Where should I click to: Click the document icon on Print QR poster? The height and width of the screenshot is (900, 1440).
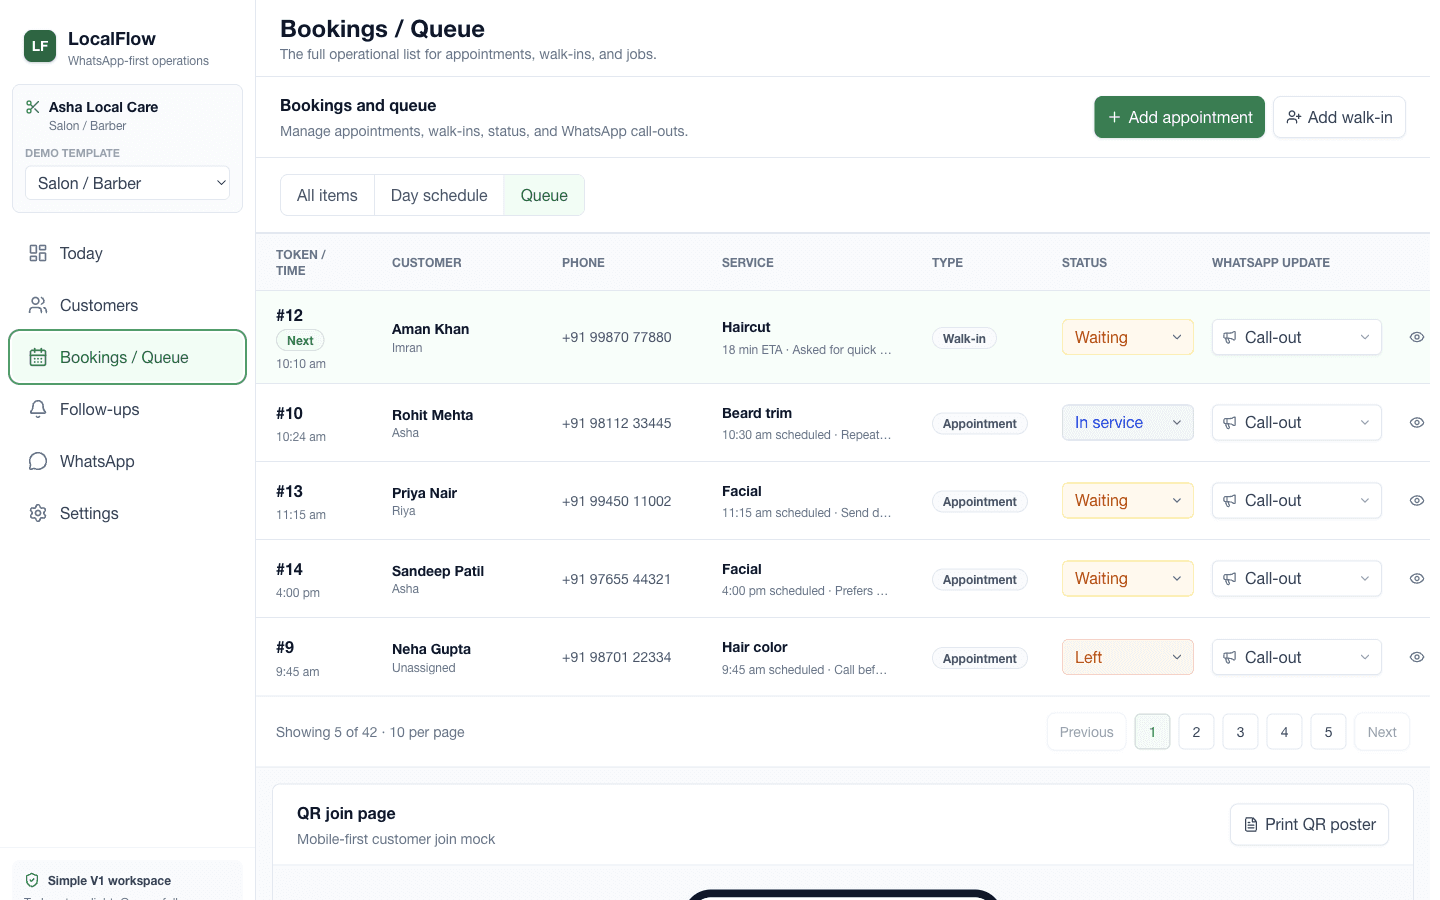tap(1251, 825)
